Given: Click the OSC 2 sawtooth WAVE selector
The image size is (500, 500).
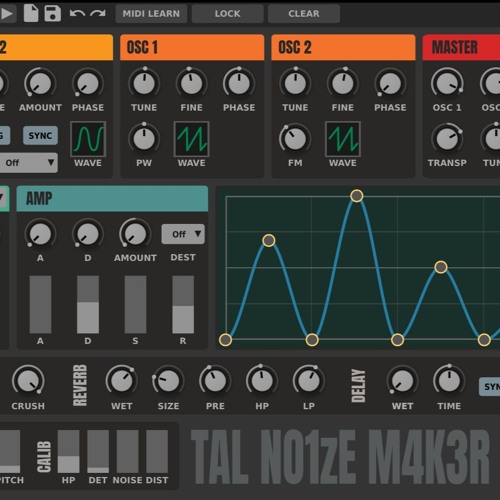Looking at the screenshot, I should [343, 139].
